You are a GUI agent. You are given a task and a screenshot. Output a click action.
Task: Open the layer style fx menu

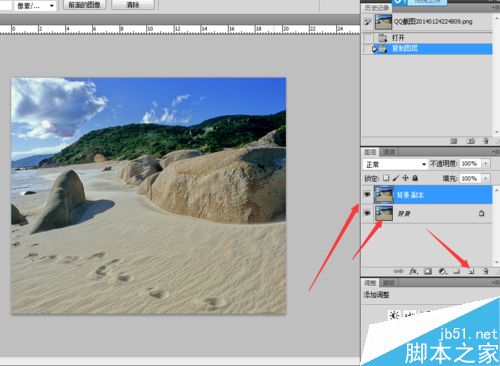point(414,272)
